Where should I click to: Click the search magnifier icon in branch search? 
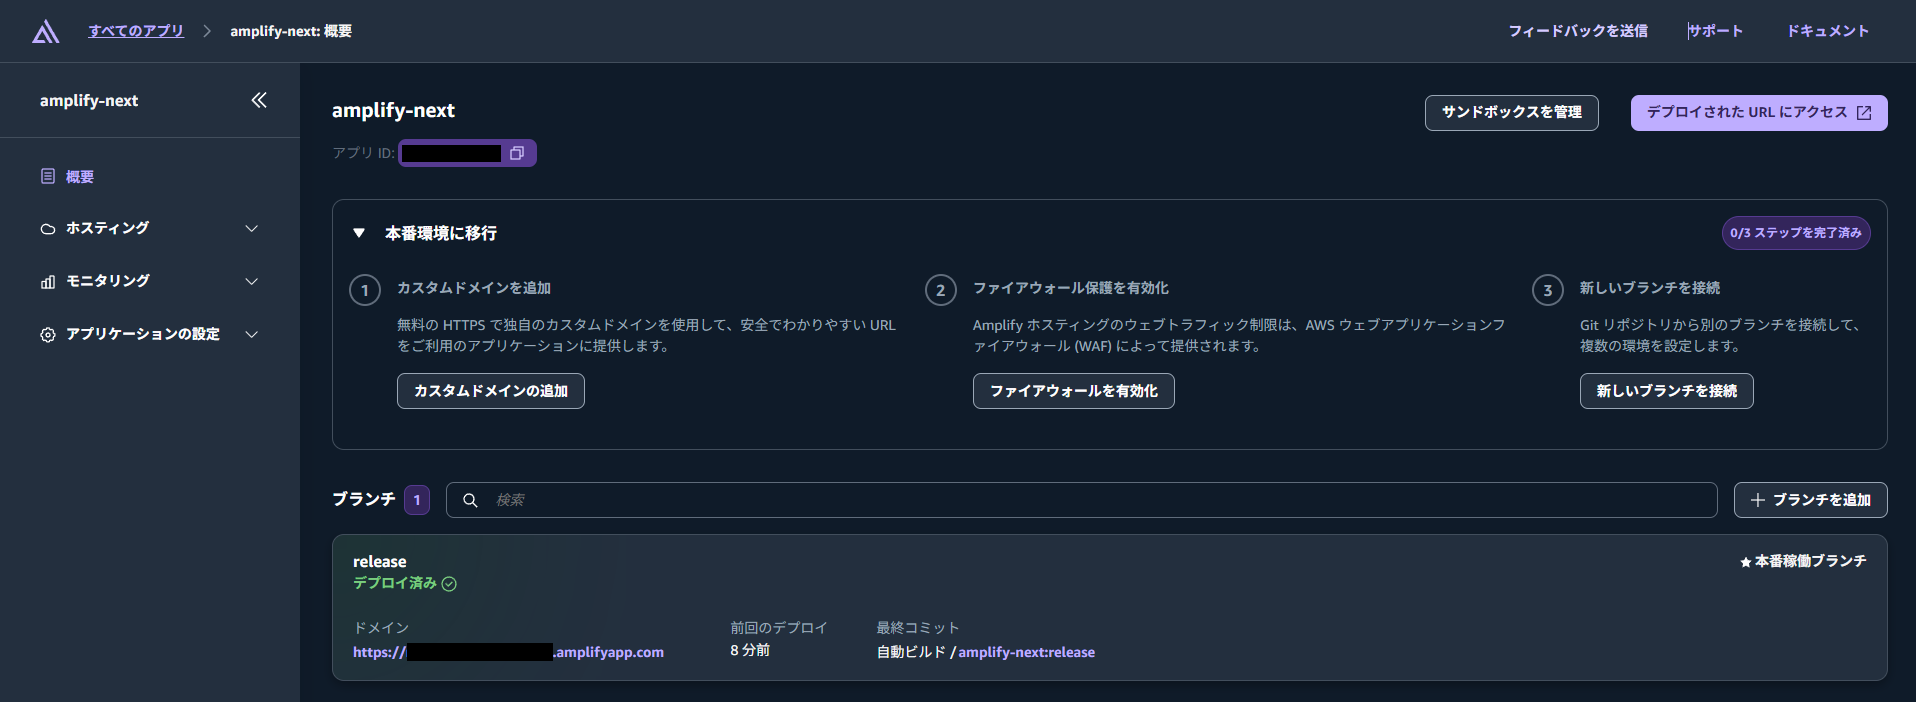(470, 500)
